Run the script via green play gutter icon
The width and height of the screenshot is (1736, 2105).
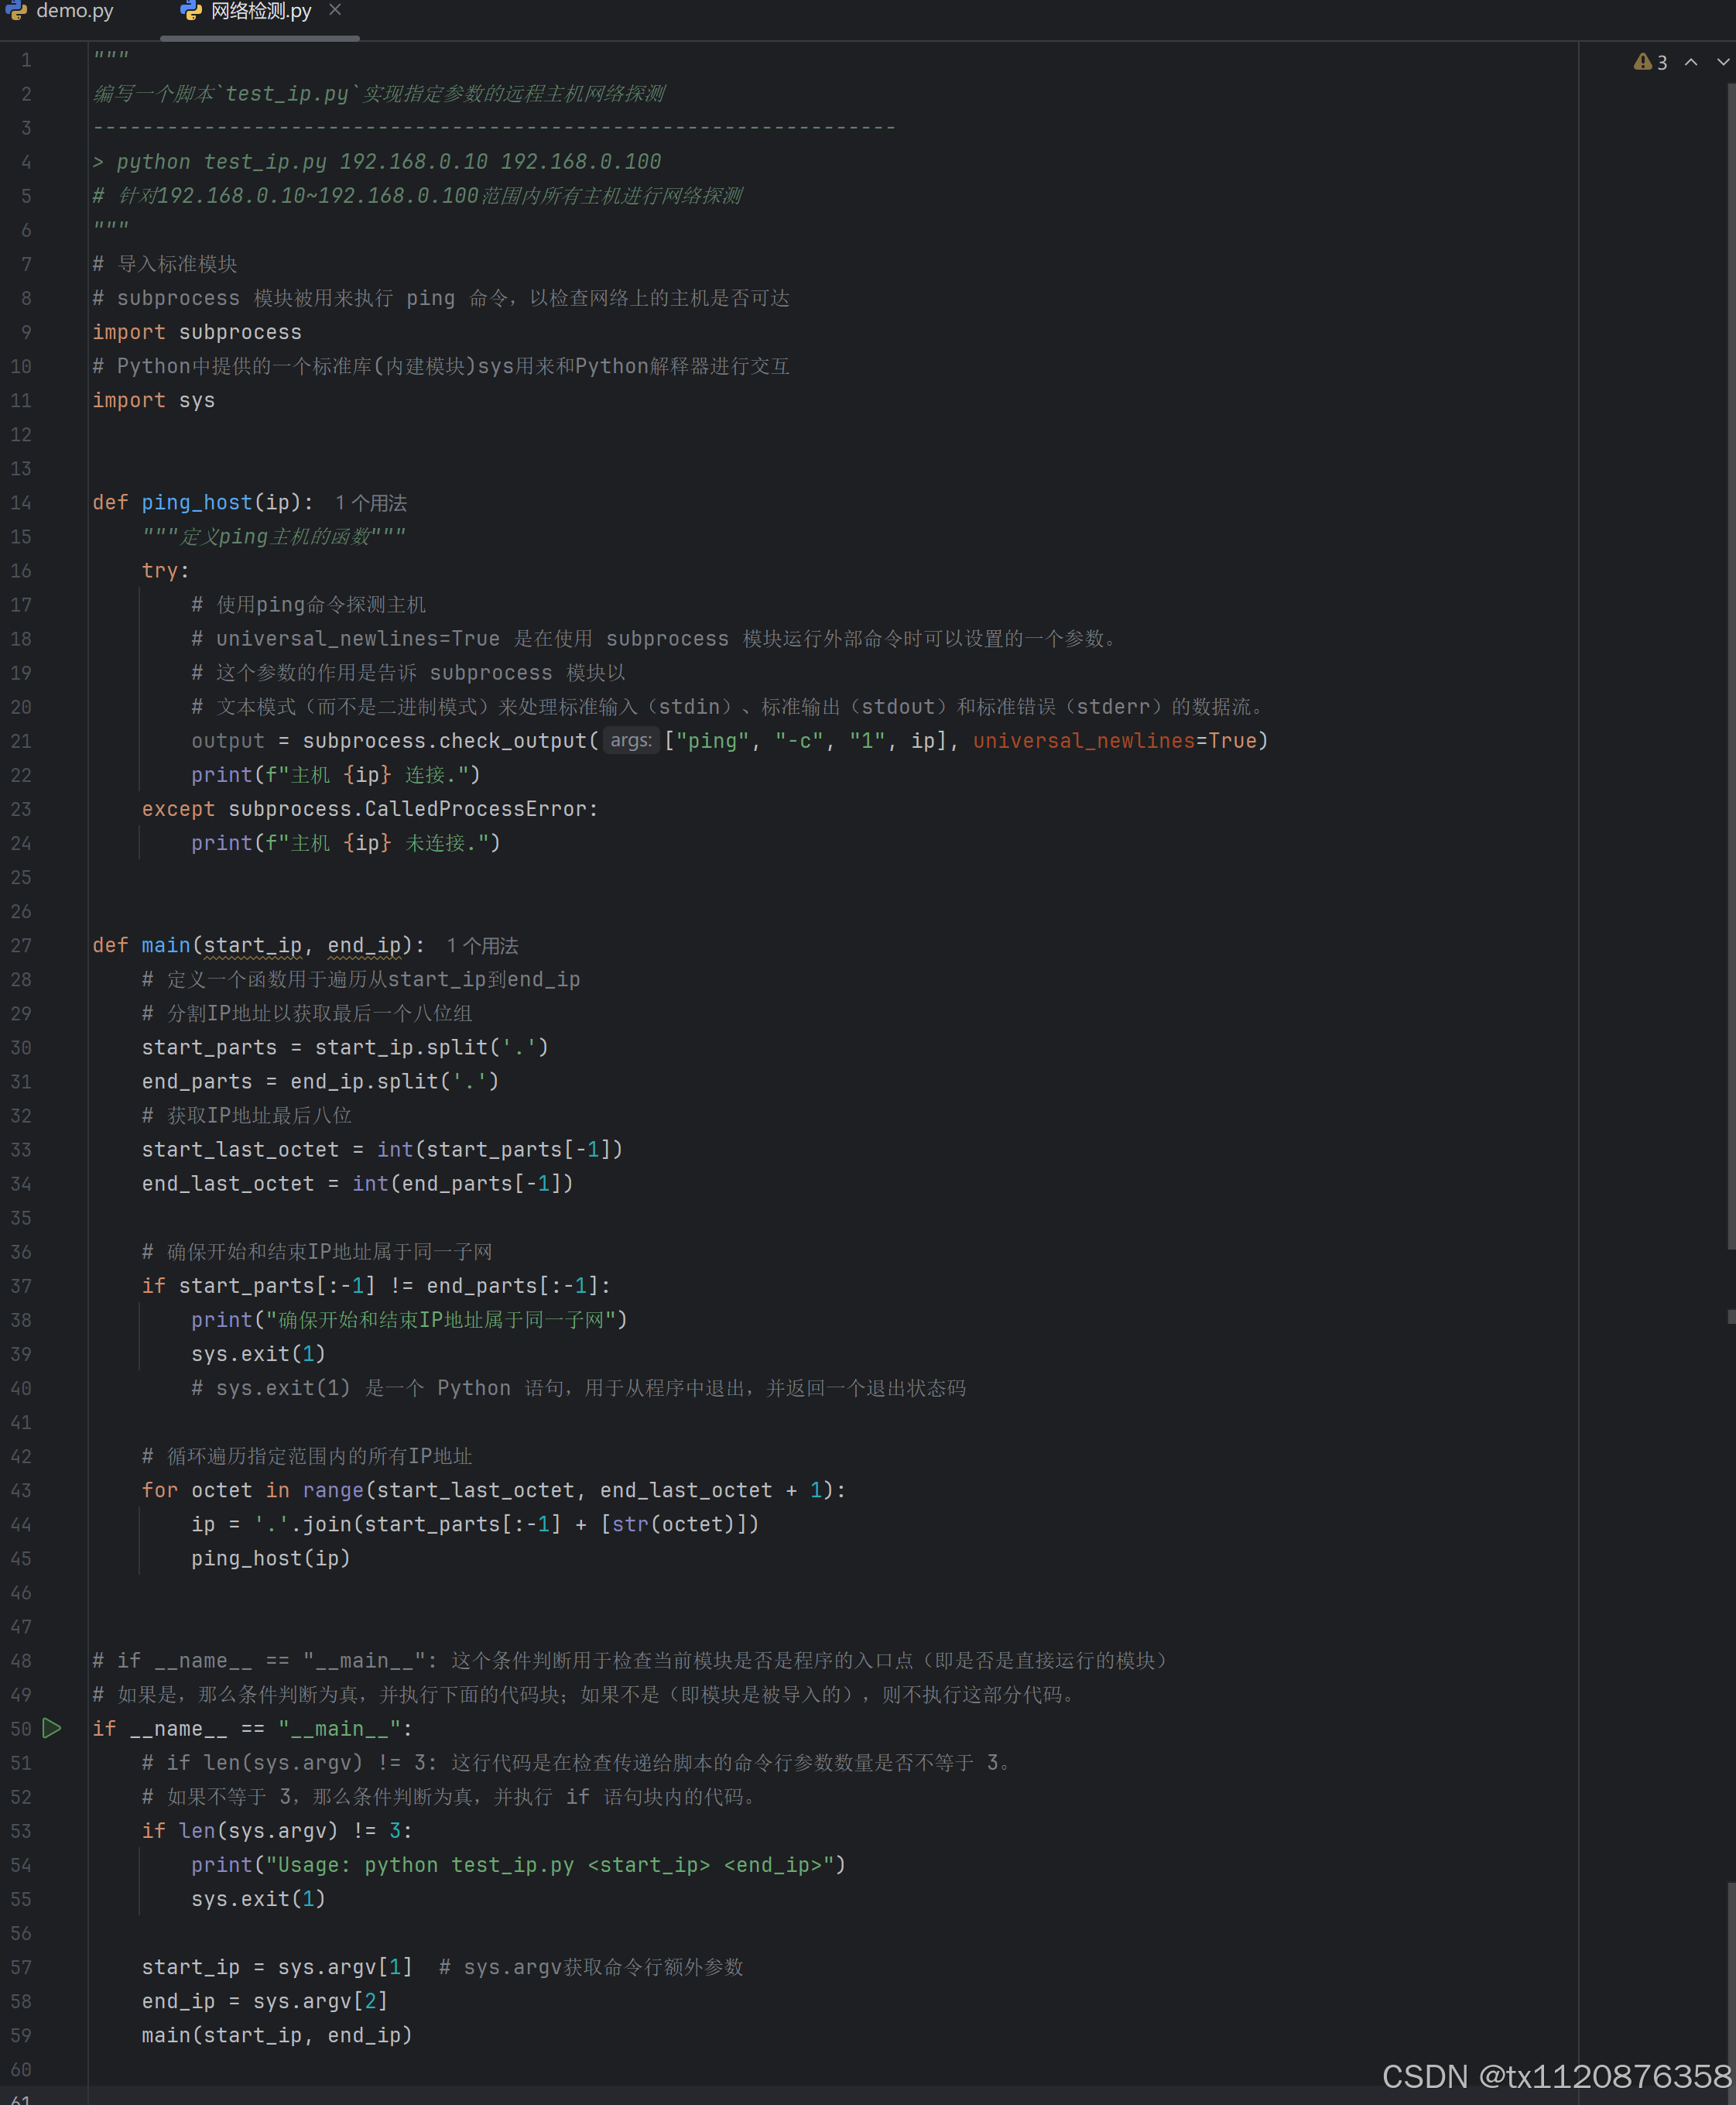pyautogui.click(x=52, y=1728)
